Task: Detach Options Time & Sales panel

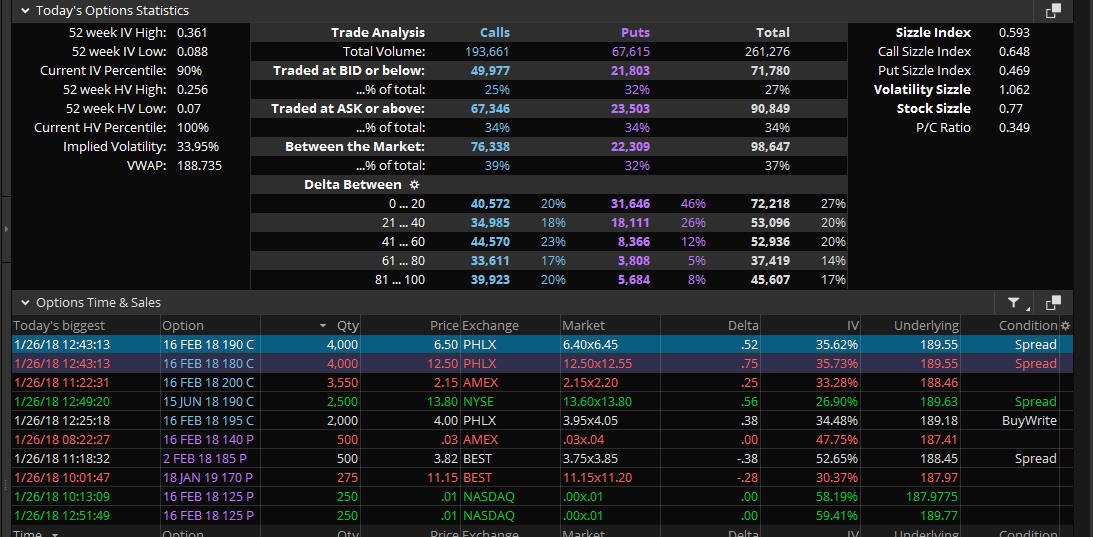Action: [1053, 303]
